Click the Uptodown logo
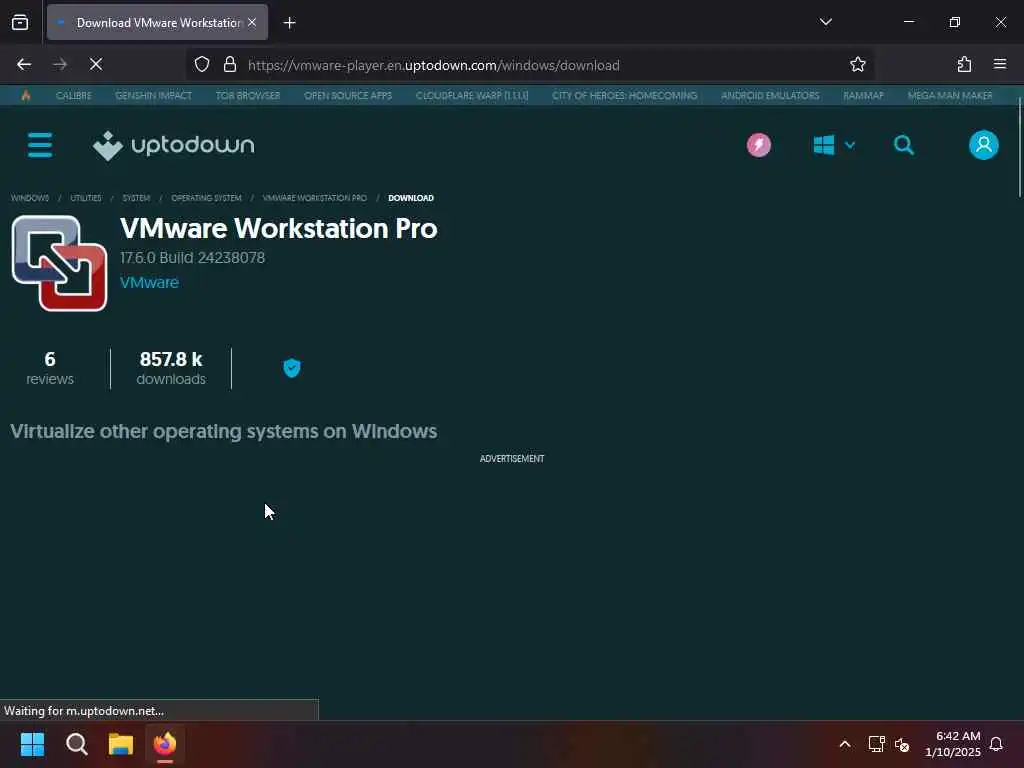 click(x=174, y=146)
